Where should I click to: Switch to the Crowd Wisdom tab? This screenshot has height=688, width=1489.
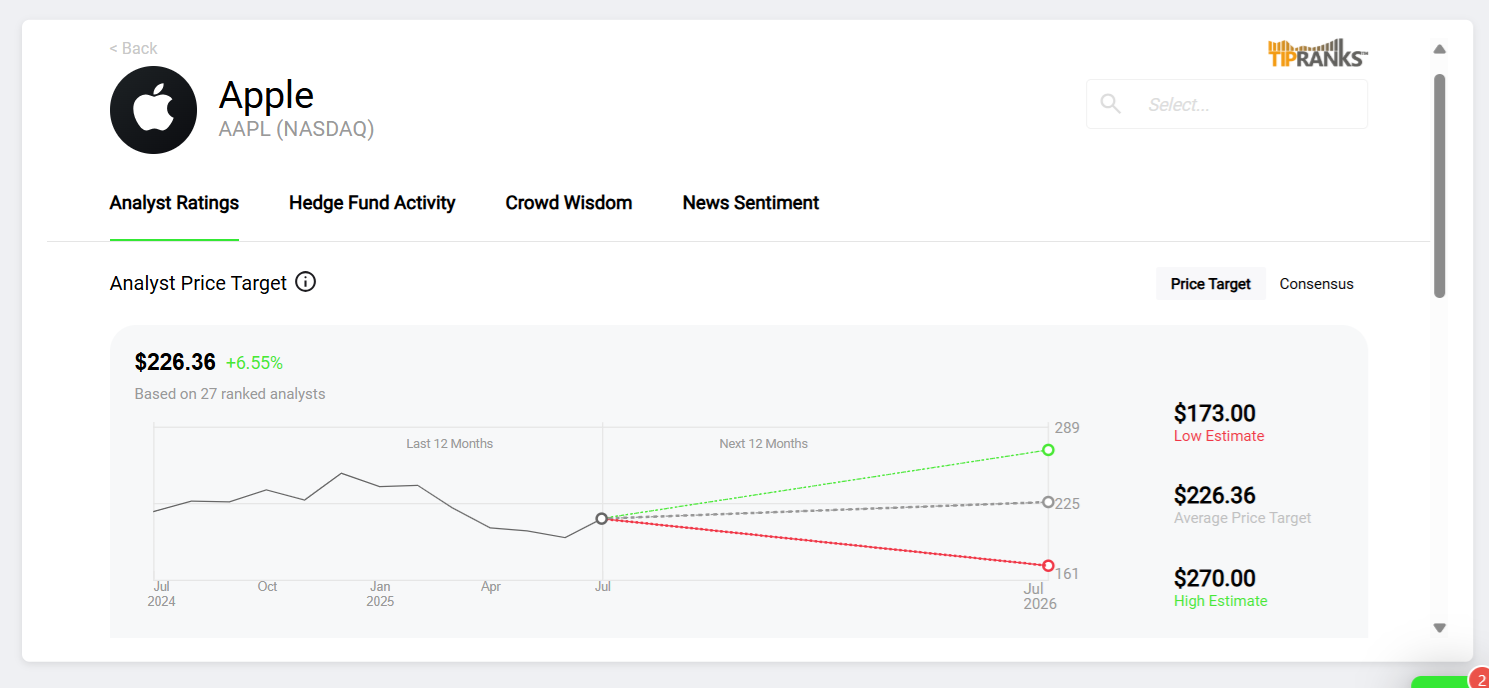568,203
